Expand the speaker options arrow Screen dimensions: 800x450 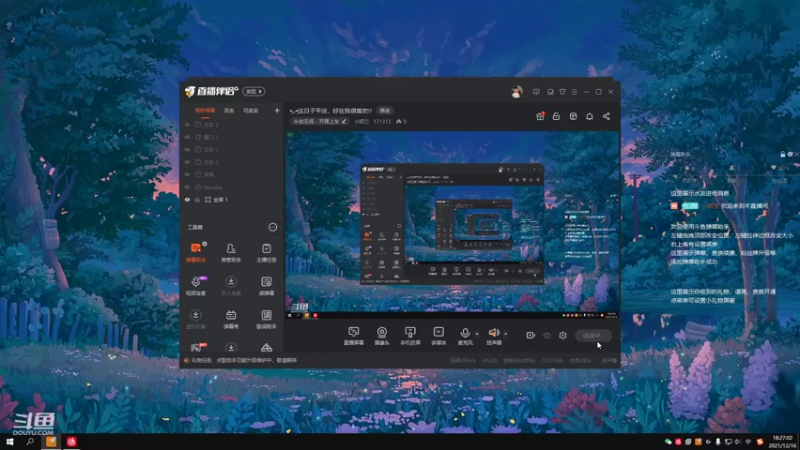pos(506,334)
